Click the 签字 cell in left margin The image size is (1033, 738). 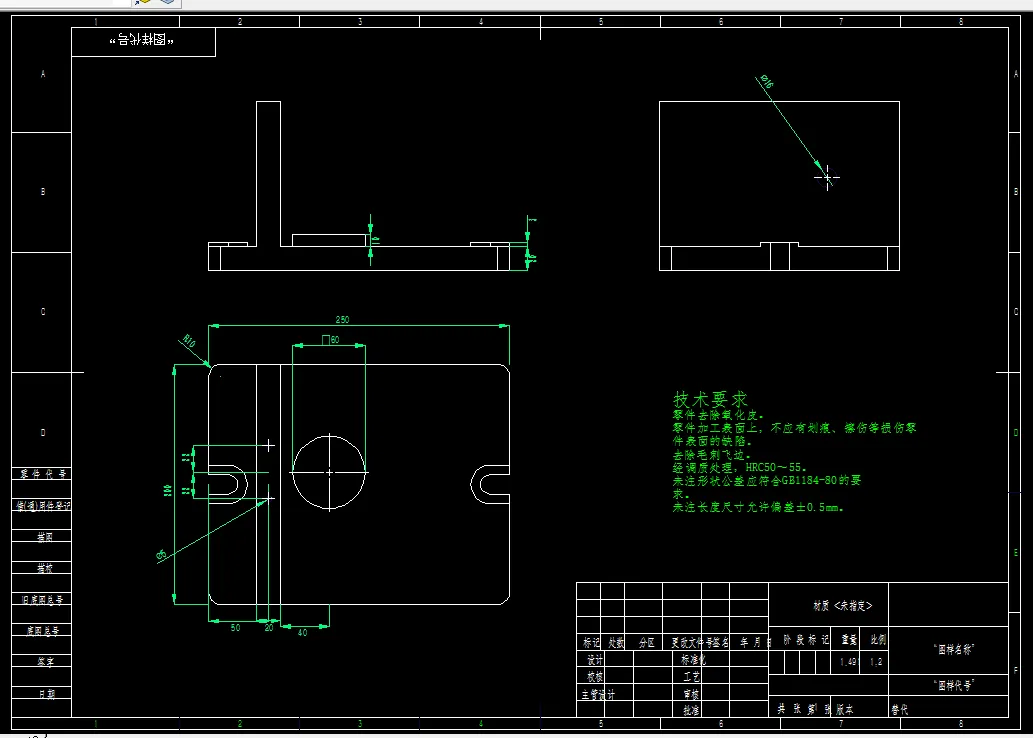tap(42, 662)
